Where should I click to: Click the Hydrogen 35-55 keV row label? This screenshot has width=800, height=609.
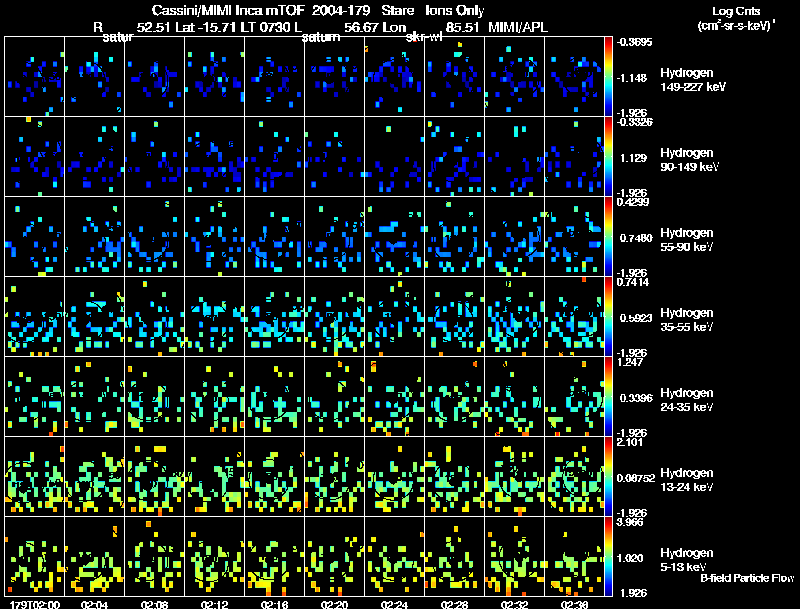[687, 320]
